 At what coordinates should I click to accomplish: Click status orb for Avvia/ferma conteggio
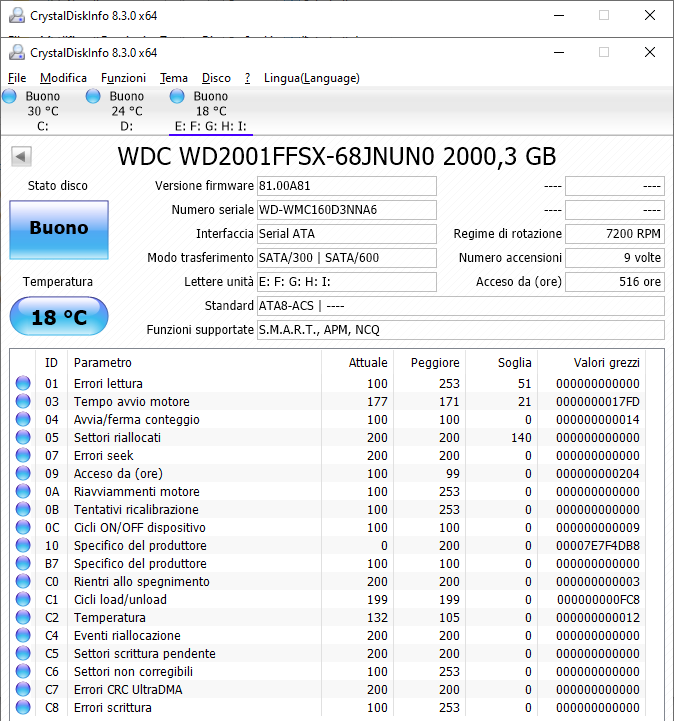[x=23, y=419]
